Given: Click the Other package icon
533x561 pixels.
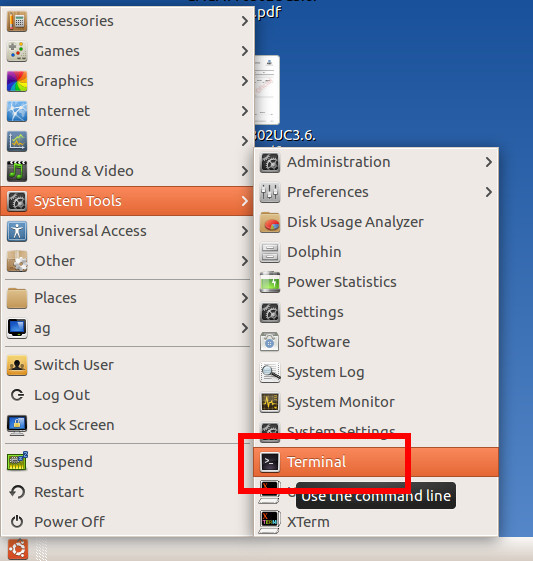Looking at the screenshot, I should tap(16, 261).
